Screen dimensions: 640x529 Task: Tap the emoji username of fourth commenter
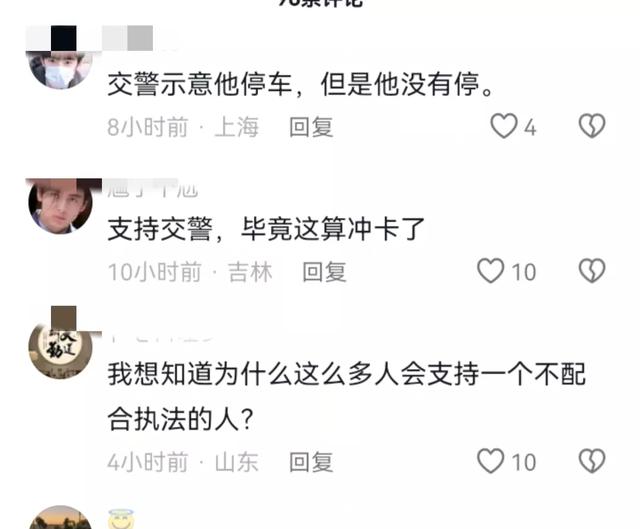coord(121,519)
